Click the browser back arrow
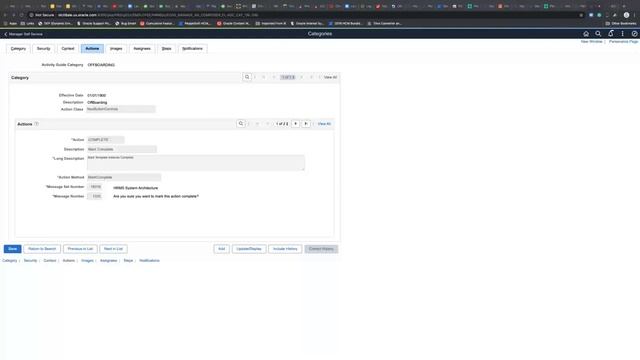 tap(5, 15)
